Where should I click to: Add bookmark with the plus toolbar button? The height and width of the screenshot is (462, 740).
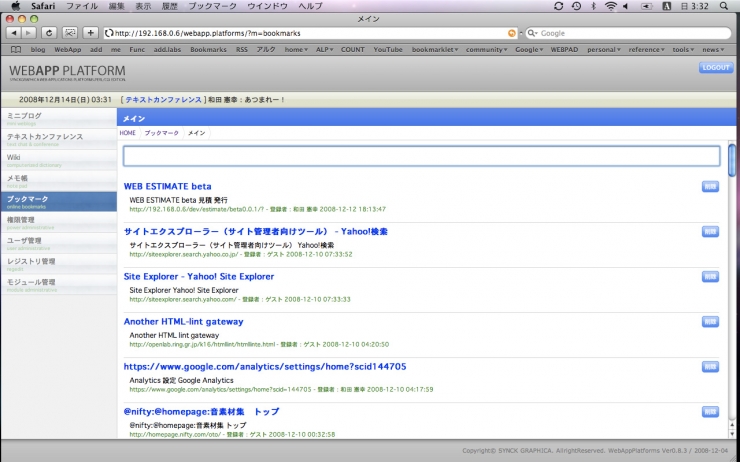coord(90,33)
